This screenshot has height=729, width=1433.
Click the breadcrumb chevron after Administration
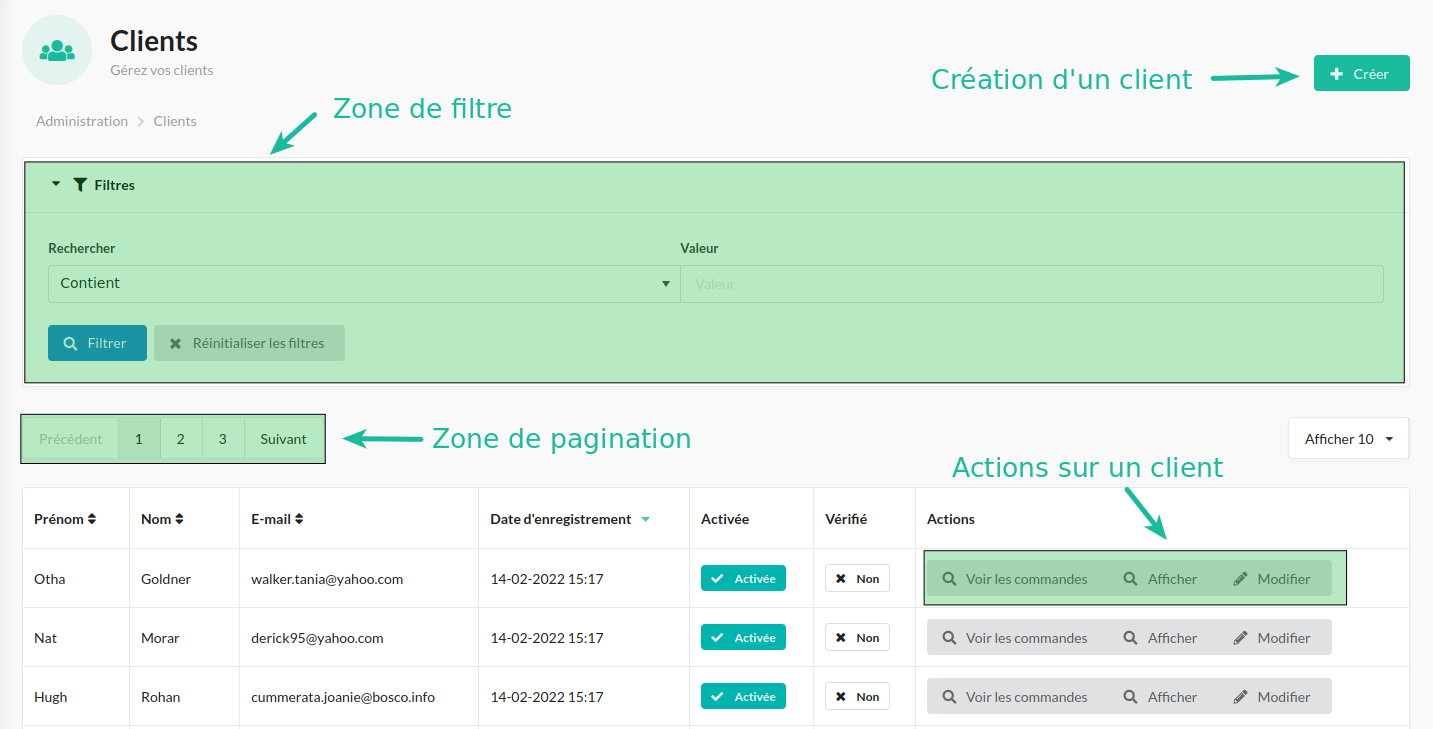point(141,121)
